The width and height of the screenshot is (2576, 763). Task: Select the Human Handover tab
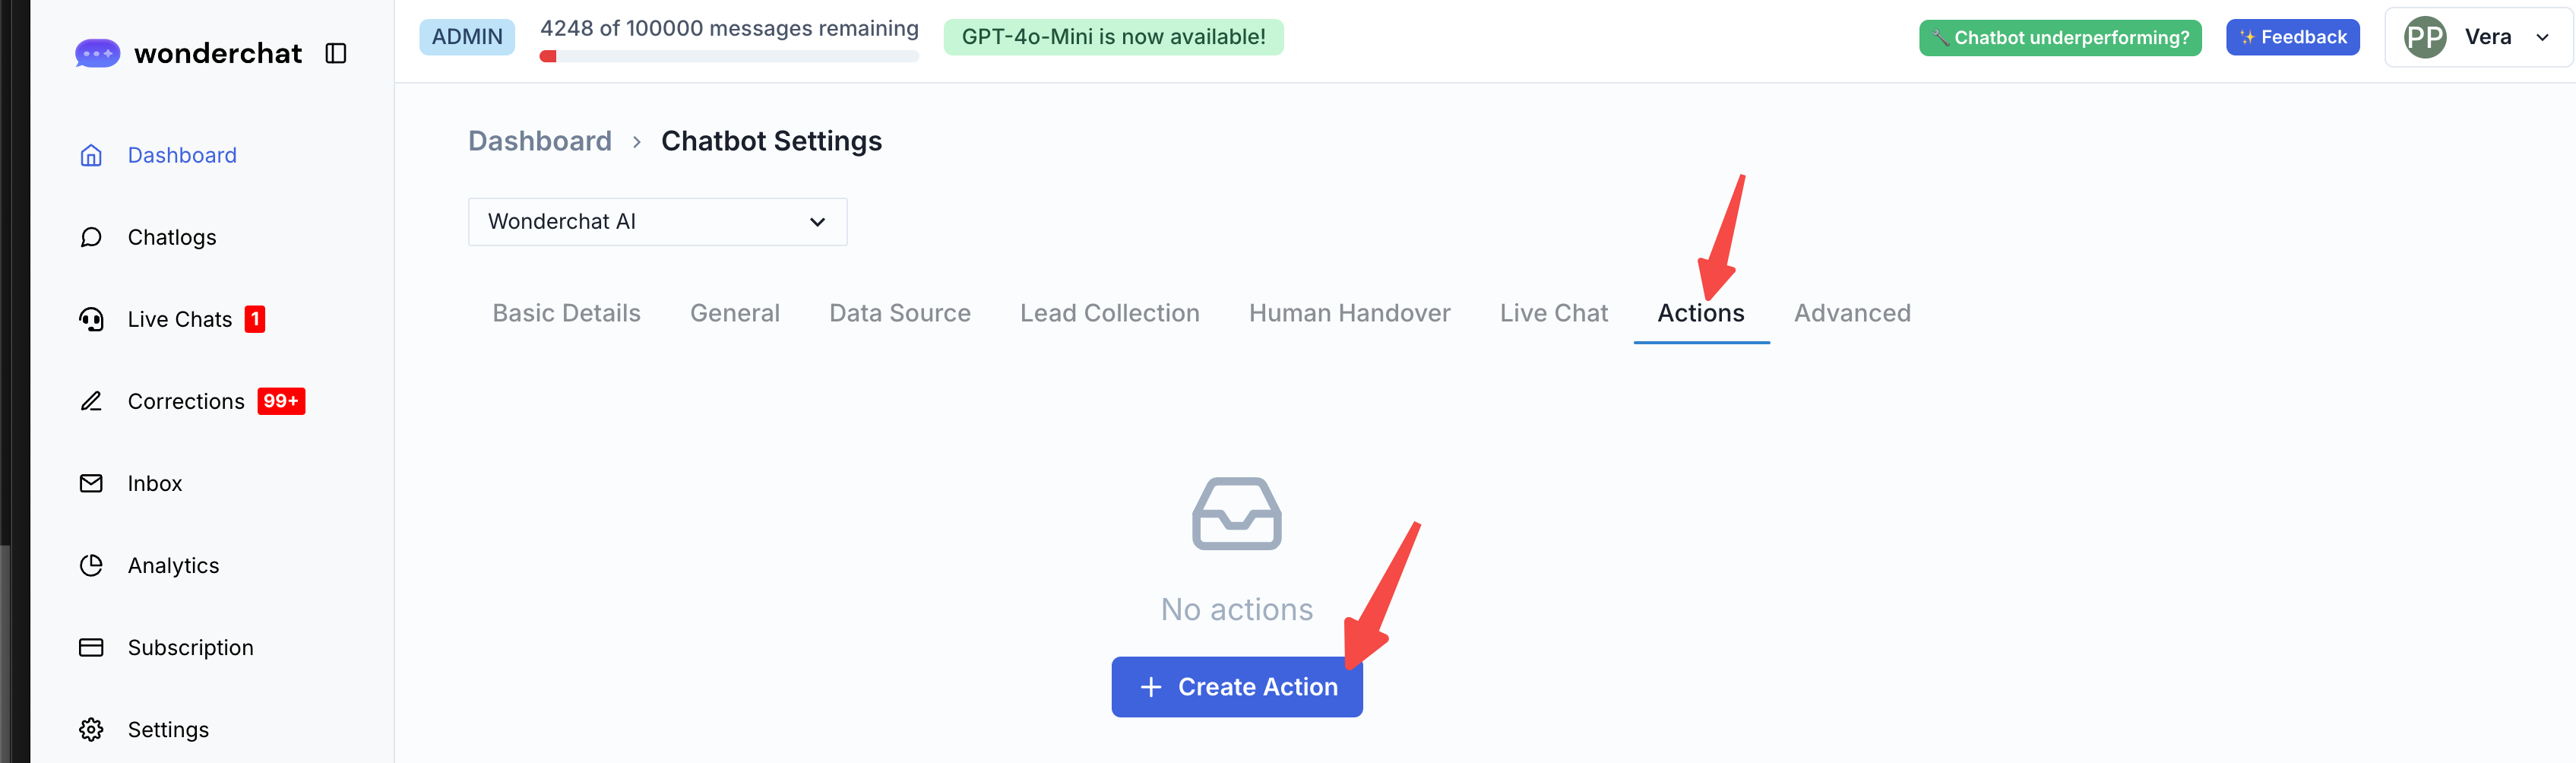(1349, 313)
